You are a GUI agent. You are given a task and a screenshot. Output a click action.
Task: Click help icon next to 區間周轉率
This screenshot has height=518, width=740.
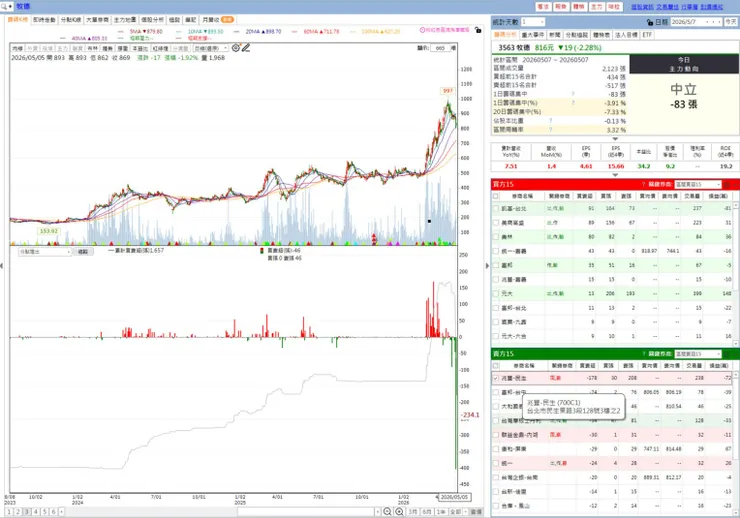(550, 129)
